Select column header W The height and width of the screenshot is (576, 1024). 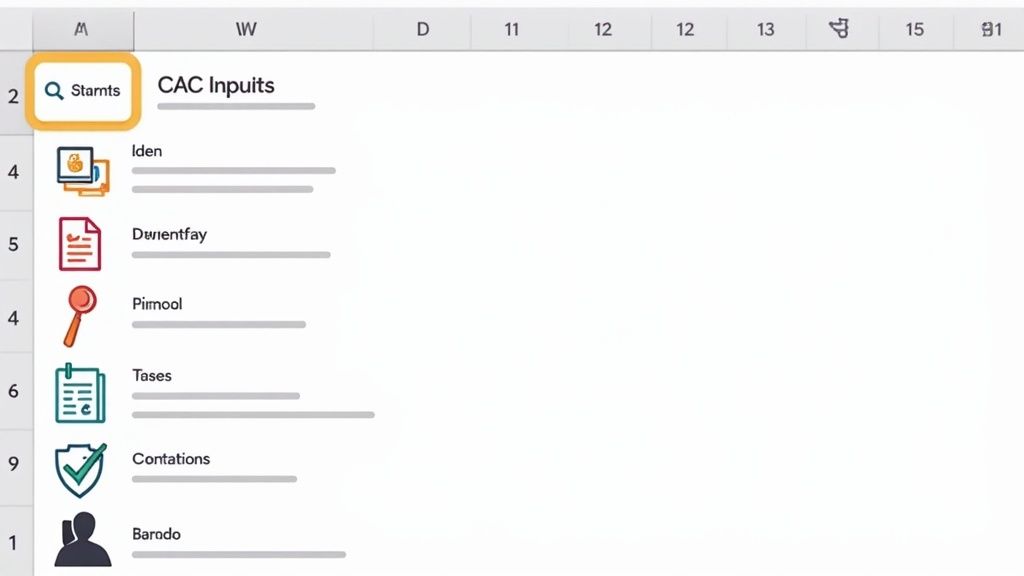click(x=246, y=29)
